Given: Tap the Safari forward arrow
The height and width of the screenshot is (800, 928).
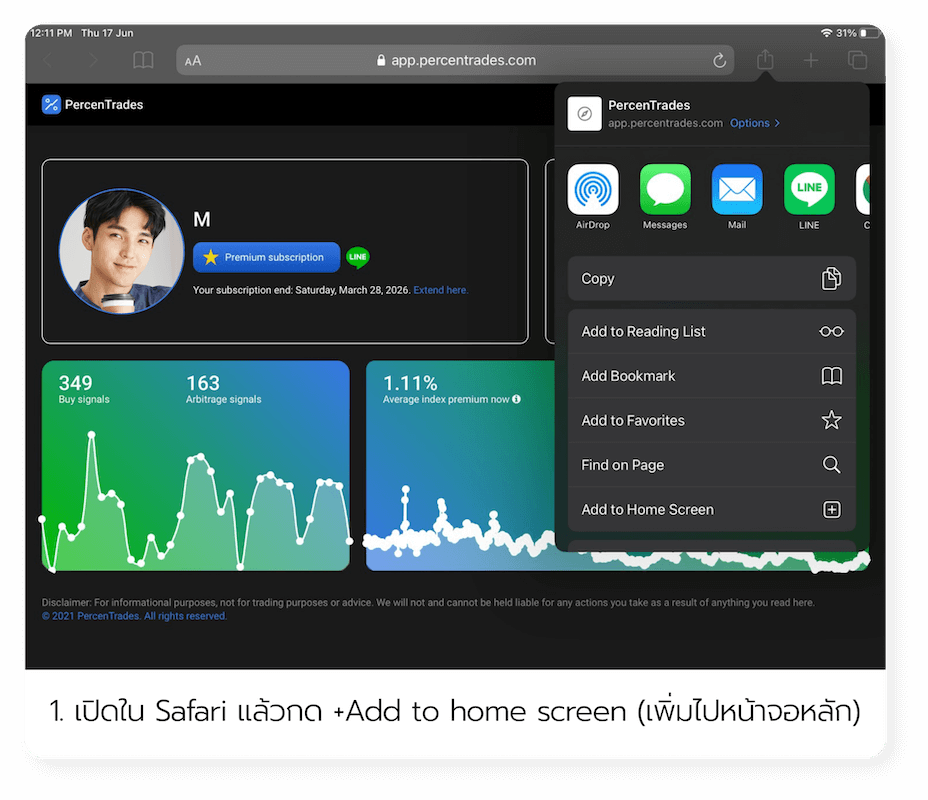Looking at the screenshot, I should pyautogui.click(x=93, y=60).
